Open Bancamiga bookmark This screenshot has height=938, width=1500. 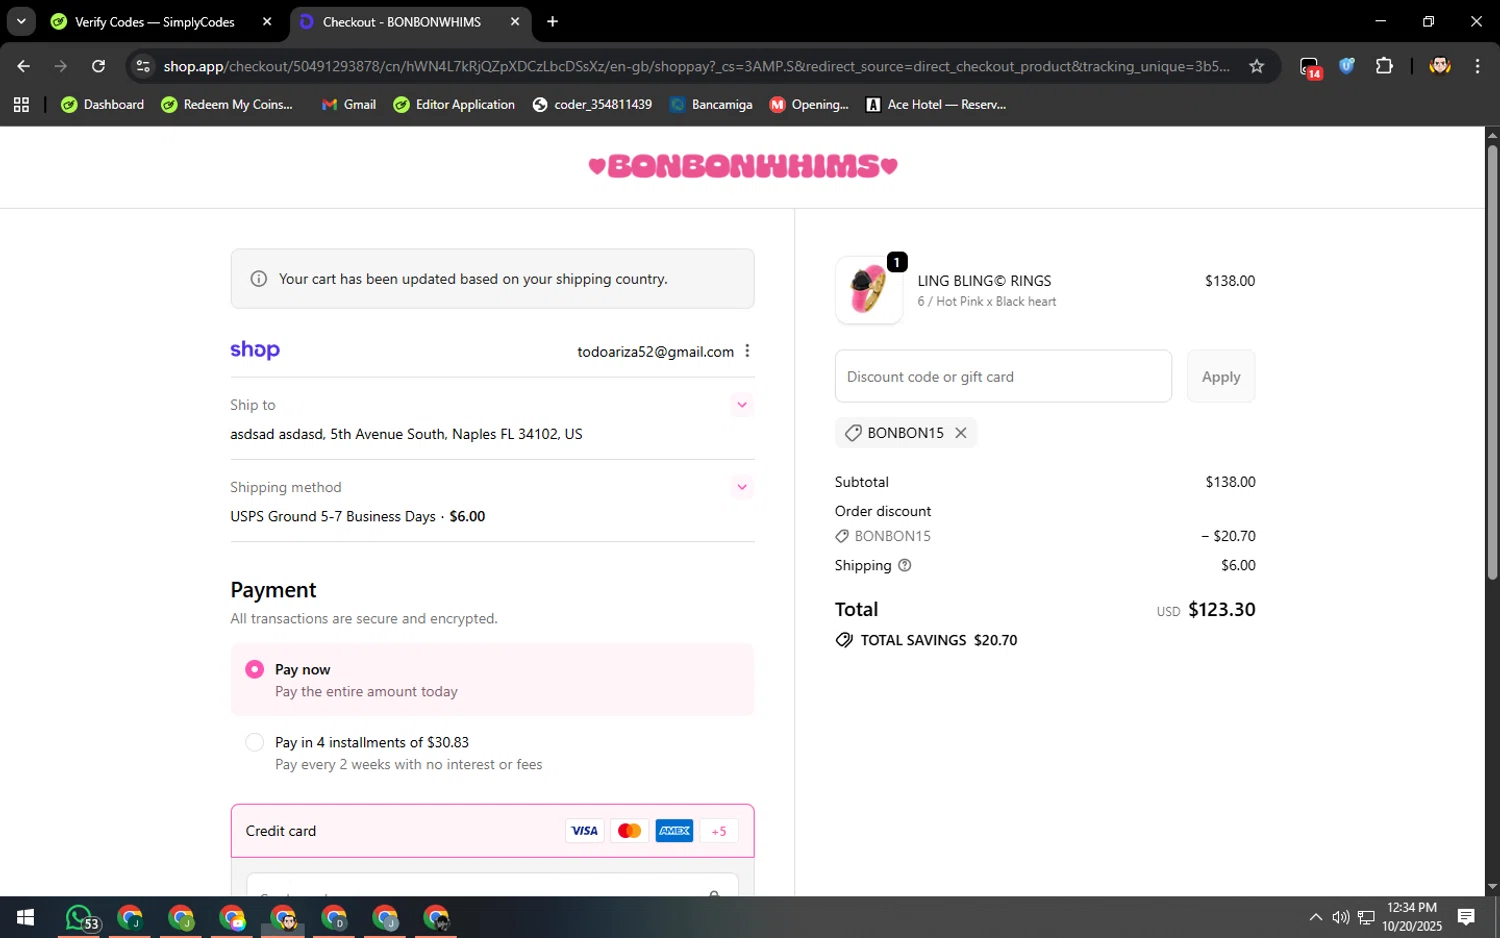click(711, 104)
